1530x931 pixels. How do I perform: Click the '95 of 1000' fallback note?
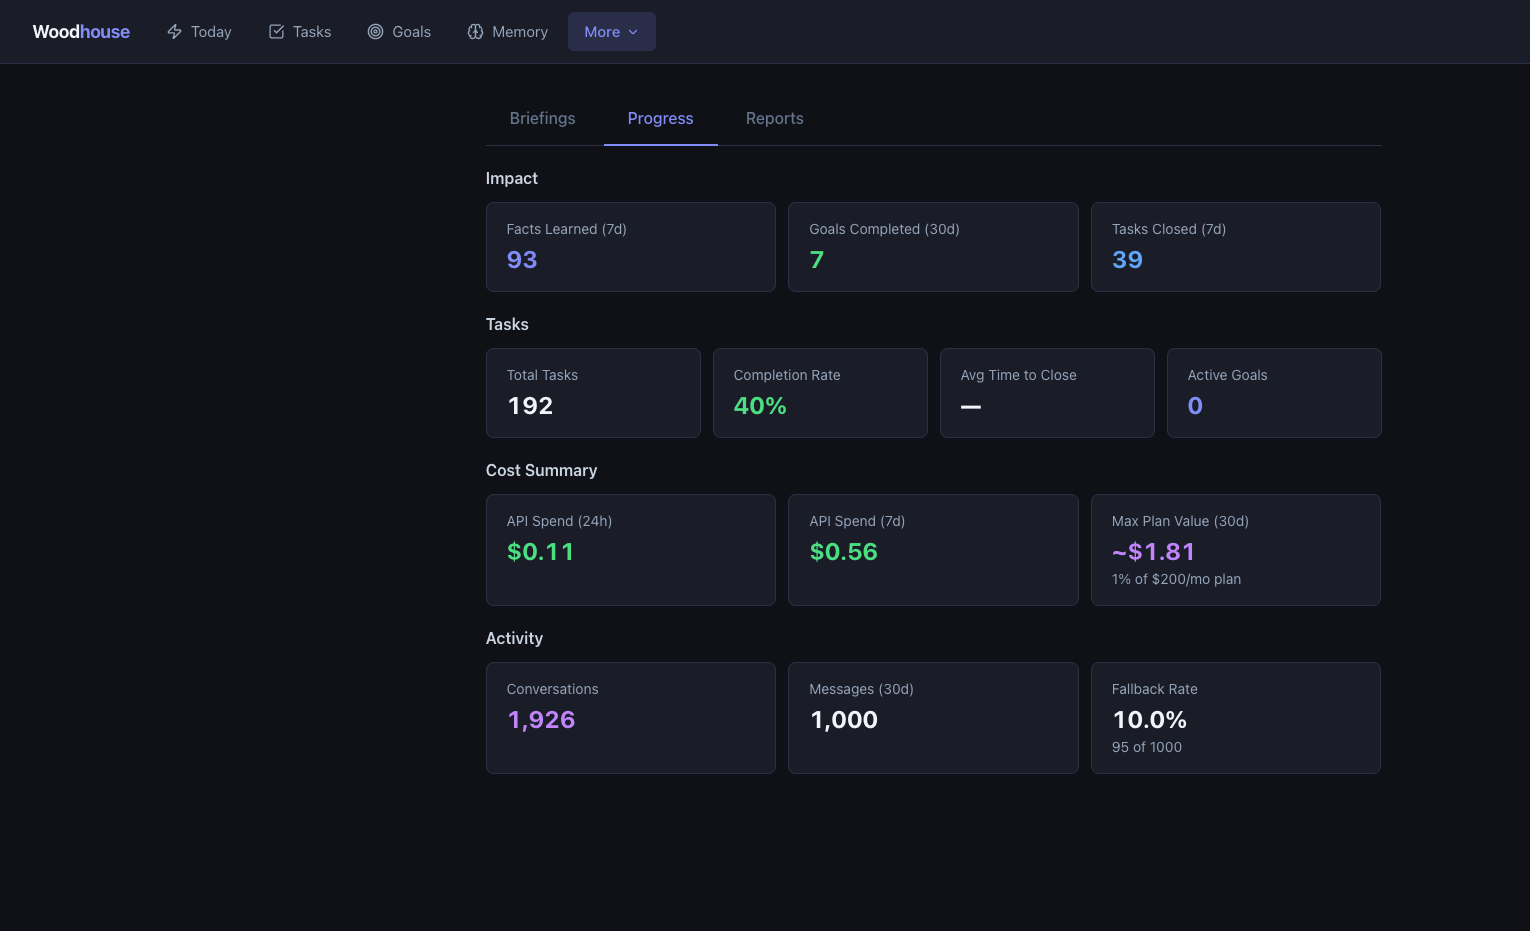click(x=1147, y=747)
